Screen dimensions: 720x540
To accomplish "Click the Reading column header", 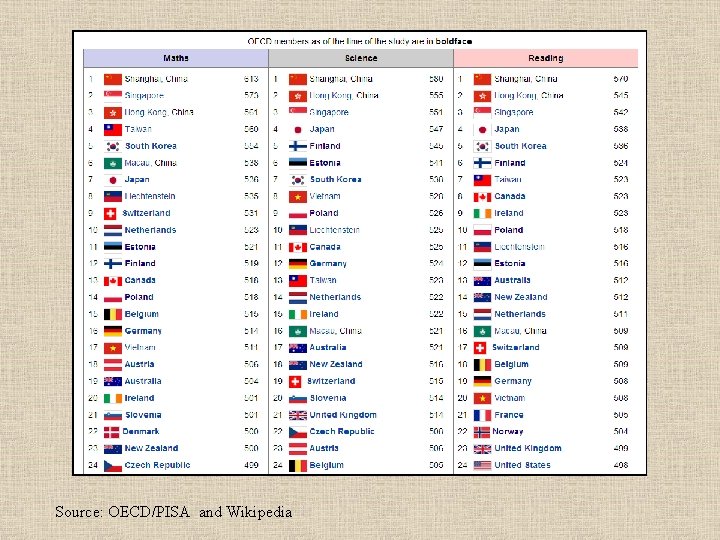I will click(546, 58).
